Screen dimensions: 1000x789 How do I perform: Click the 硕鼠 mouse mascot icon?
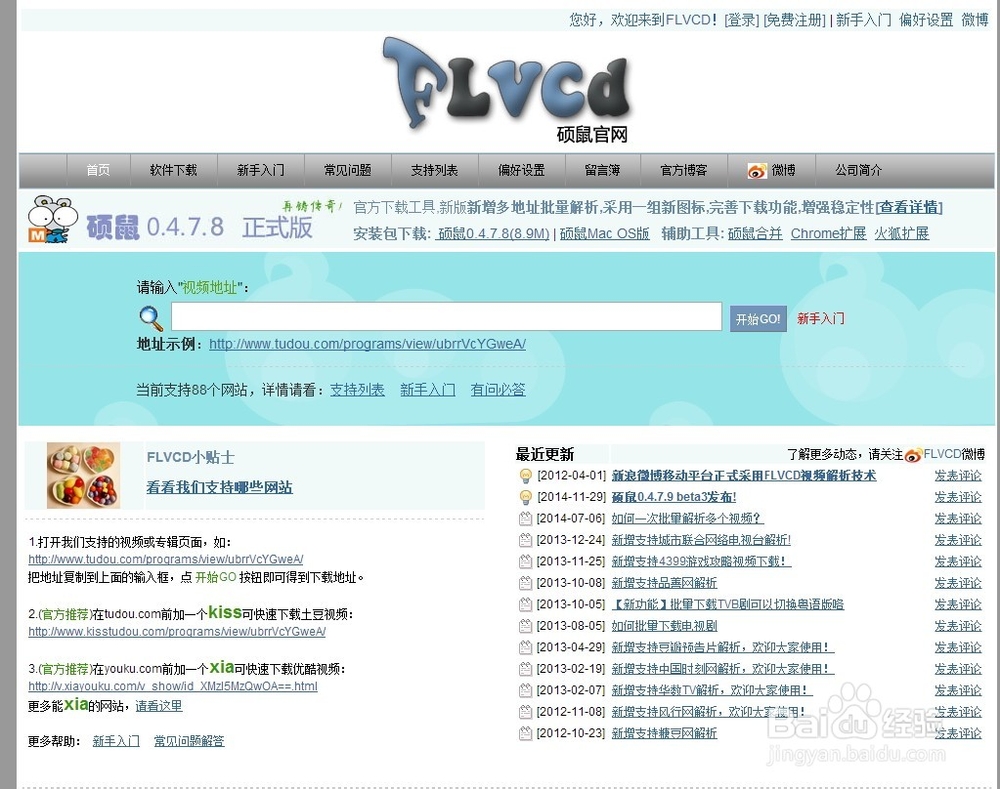52,219
